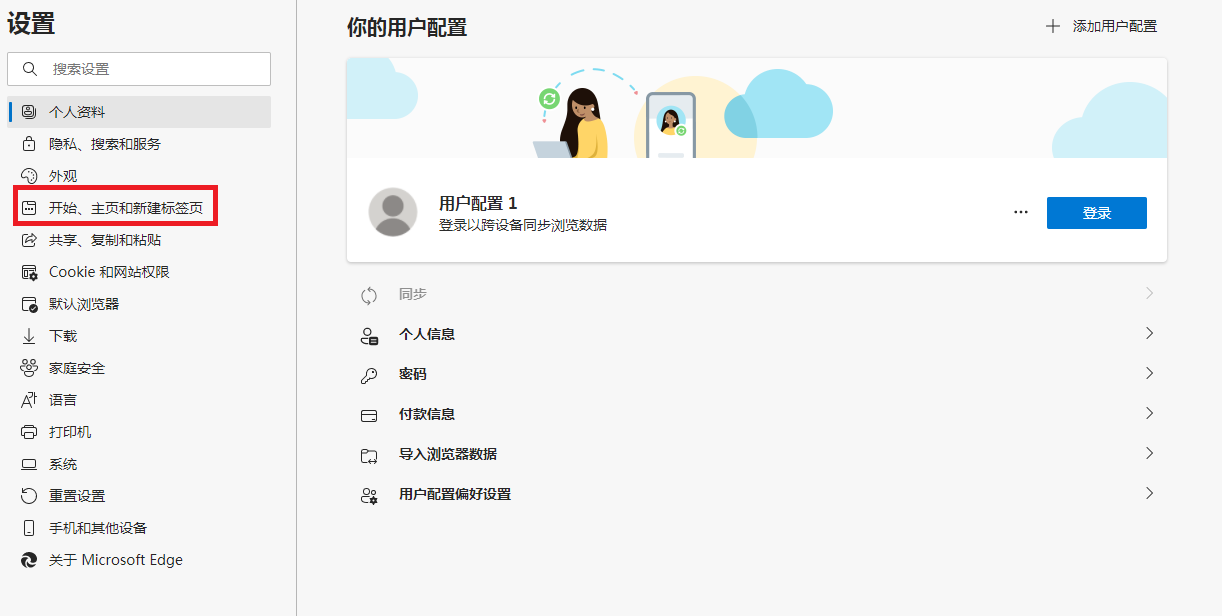This screenshot has height=616, width=1222.
Task: Open the 密码 key icon
Action: [369, 373]
